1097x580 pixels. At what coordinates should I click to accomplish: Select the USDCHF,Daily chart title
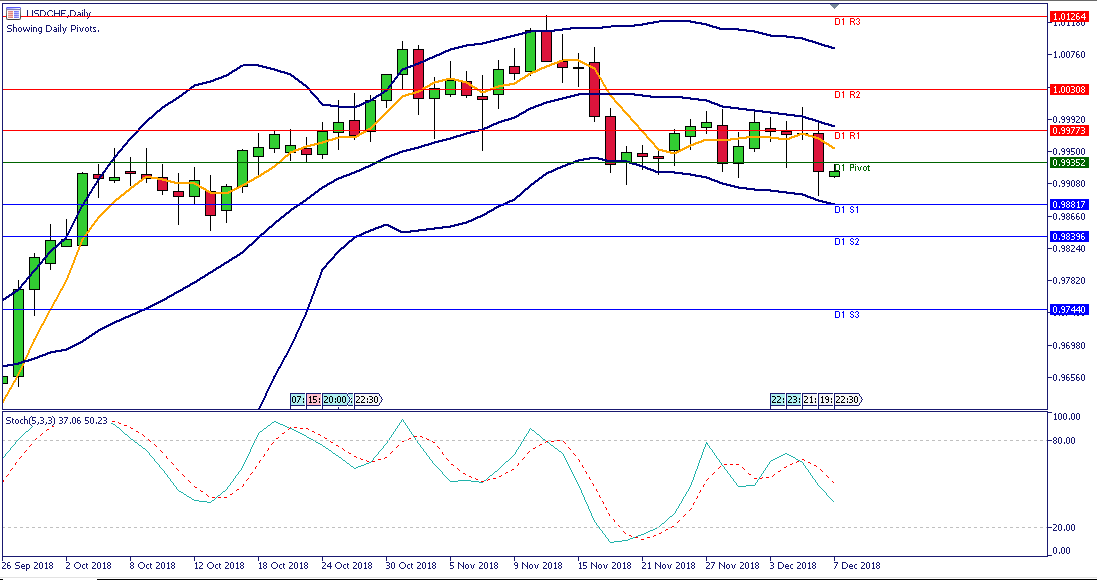pyautogui.click(x=58, y=13)
